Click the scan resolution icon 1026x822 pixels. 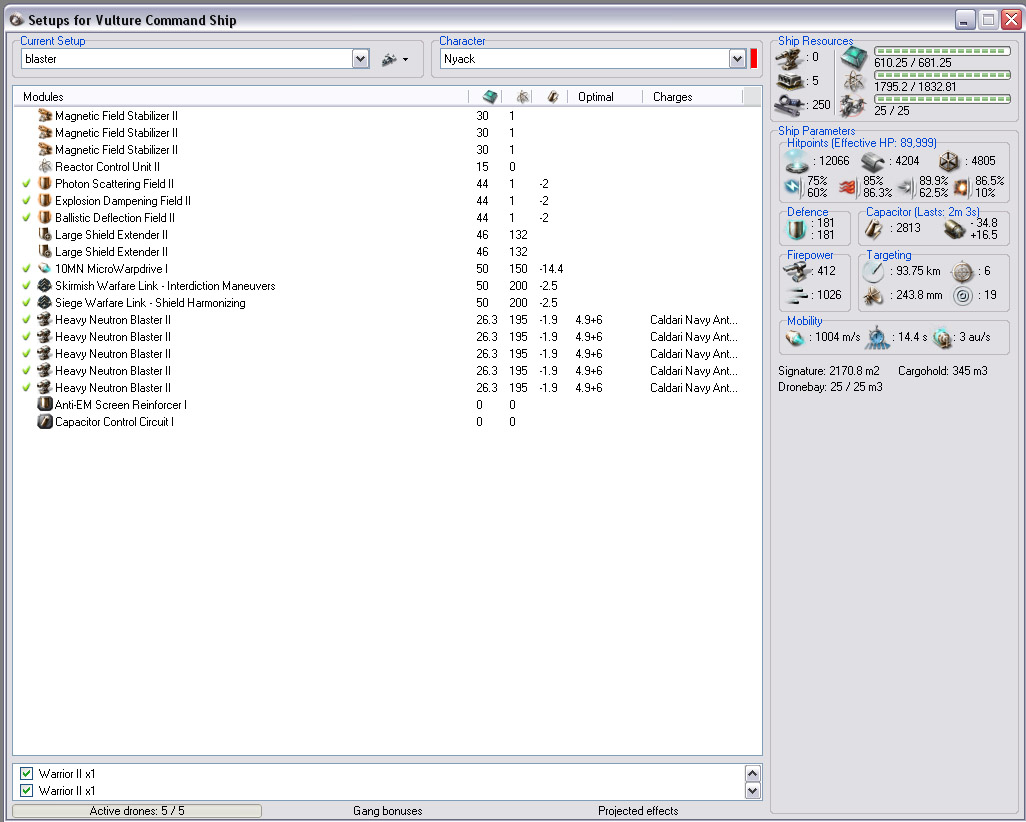coord(874,296)
